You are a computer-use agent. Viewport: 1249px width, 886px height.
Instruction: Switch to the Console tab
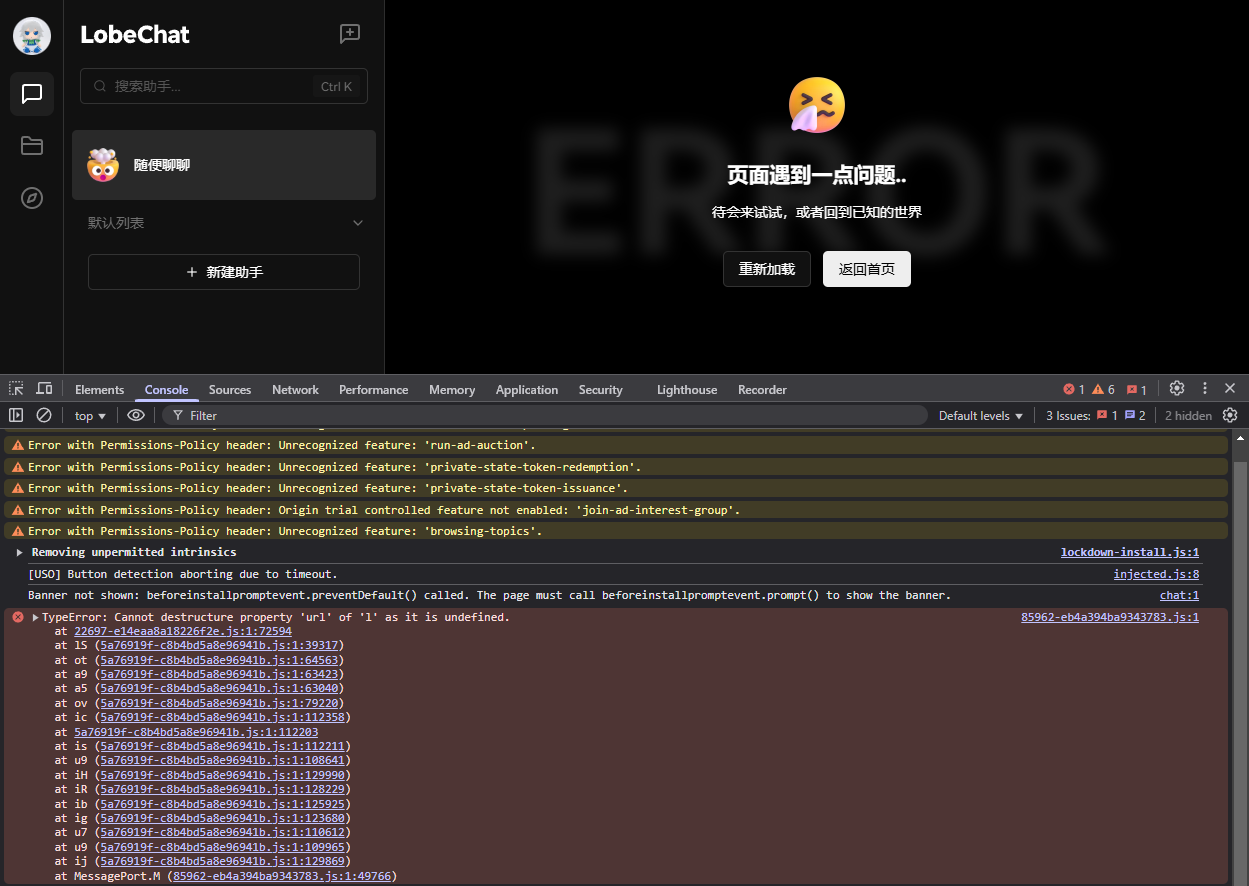pyautogui.click(x=166, y=390)
